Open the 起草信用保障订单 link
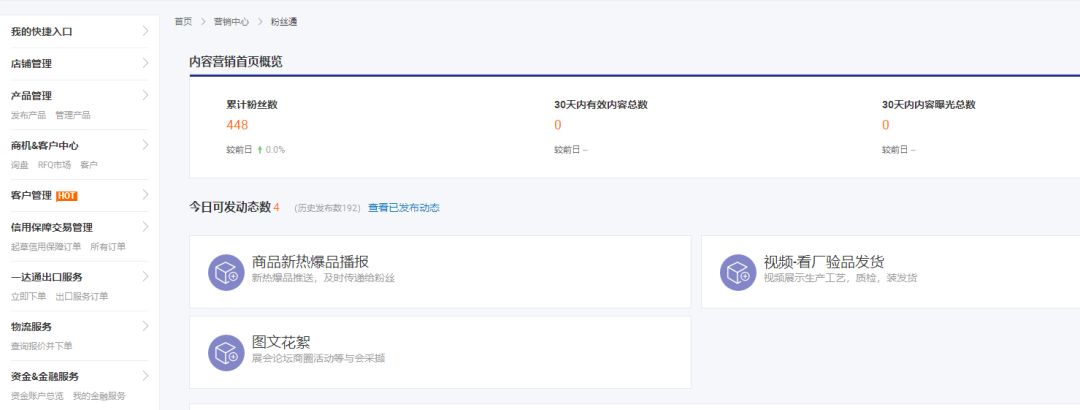Screen dimensions: 1080x410 [45, 247]
